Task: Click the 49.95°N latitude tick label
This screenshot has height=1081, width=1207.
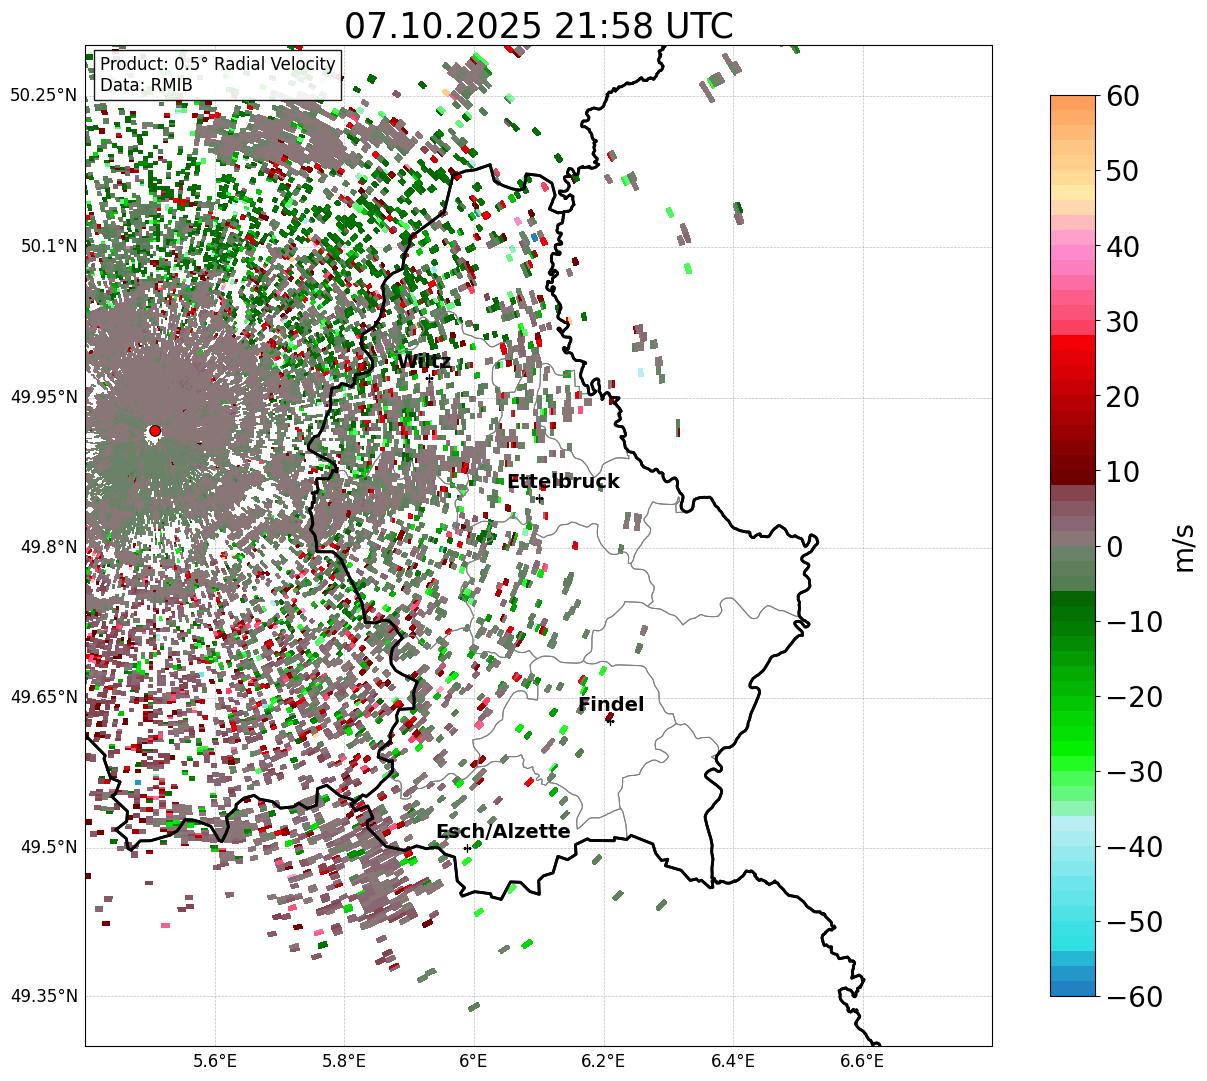Action: [x=43, y=397]
